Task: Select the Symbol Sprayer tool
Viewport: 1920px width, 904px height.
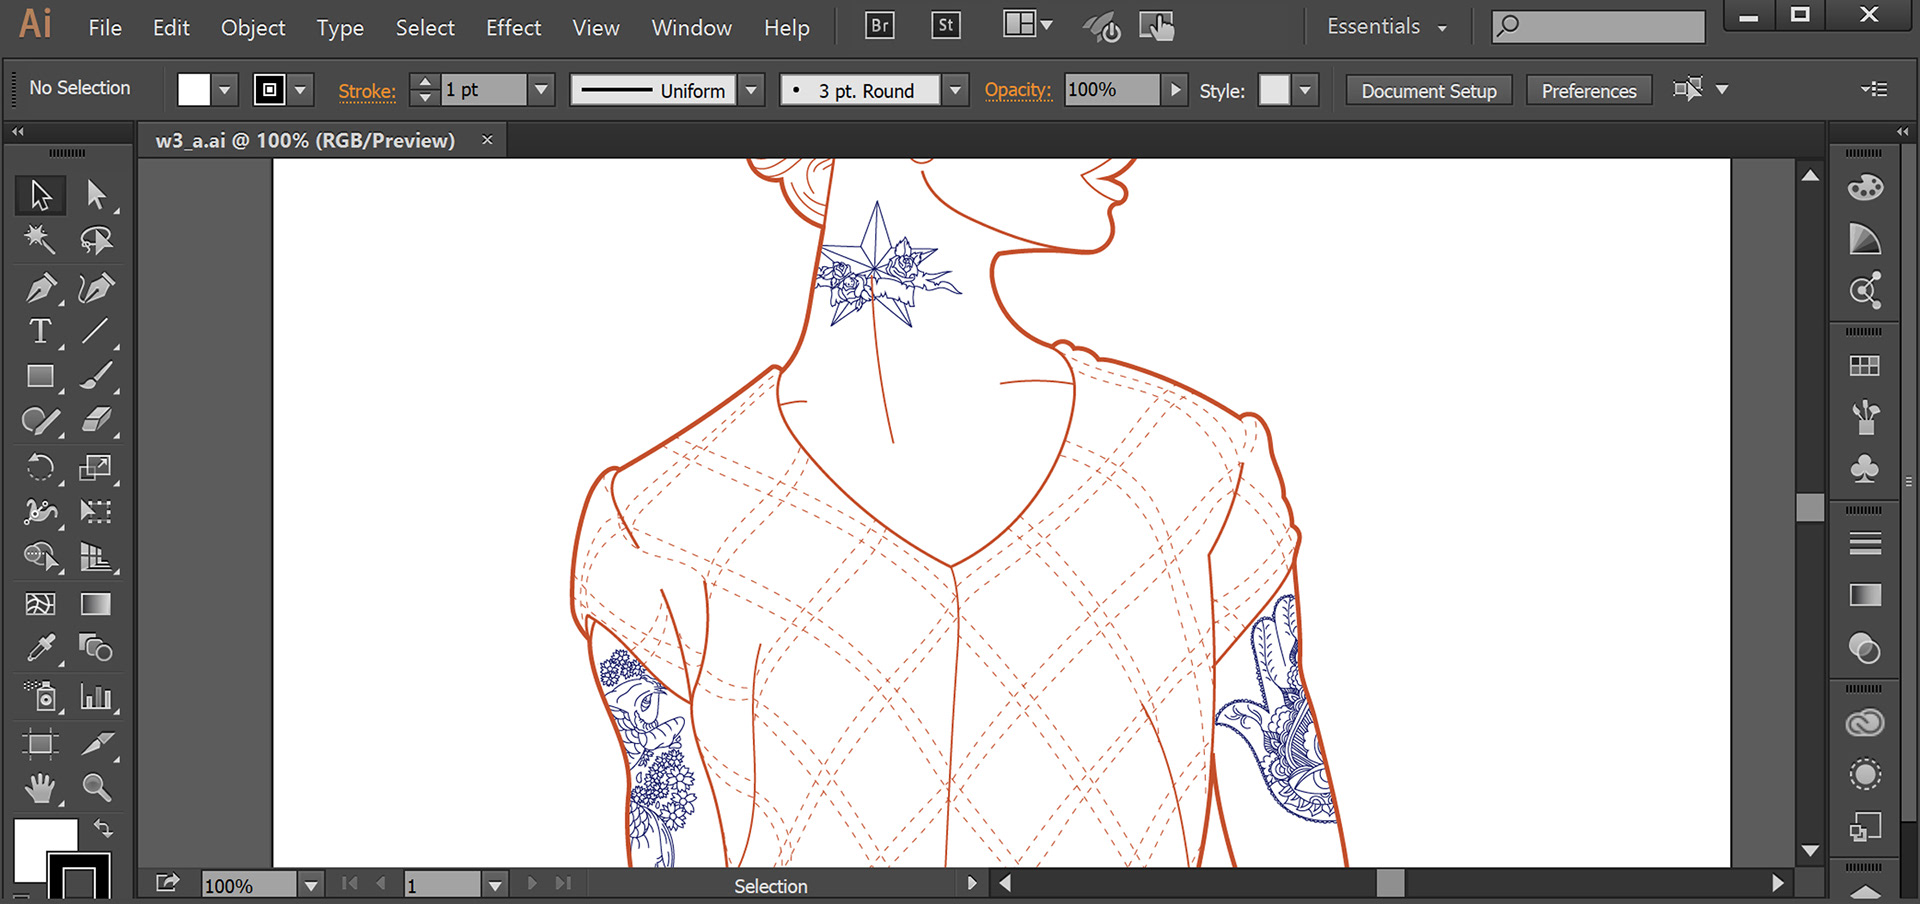Action: tap(40, 696)
